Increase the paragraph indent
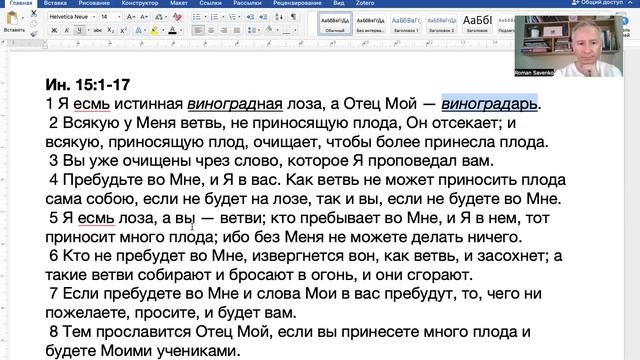Image resolution: width=640 pixels, height=360 pixels. tap(263, 17)
